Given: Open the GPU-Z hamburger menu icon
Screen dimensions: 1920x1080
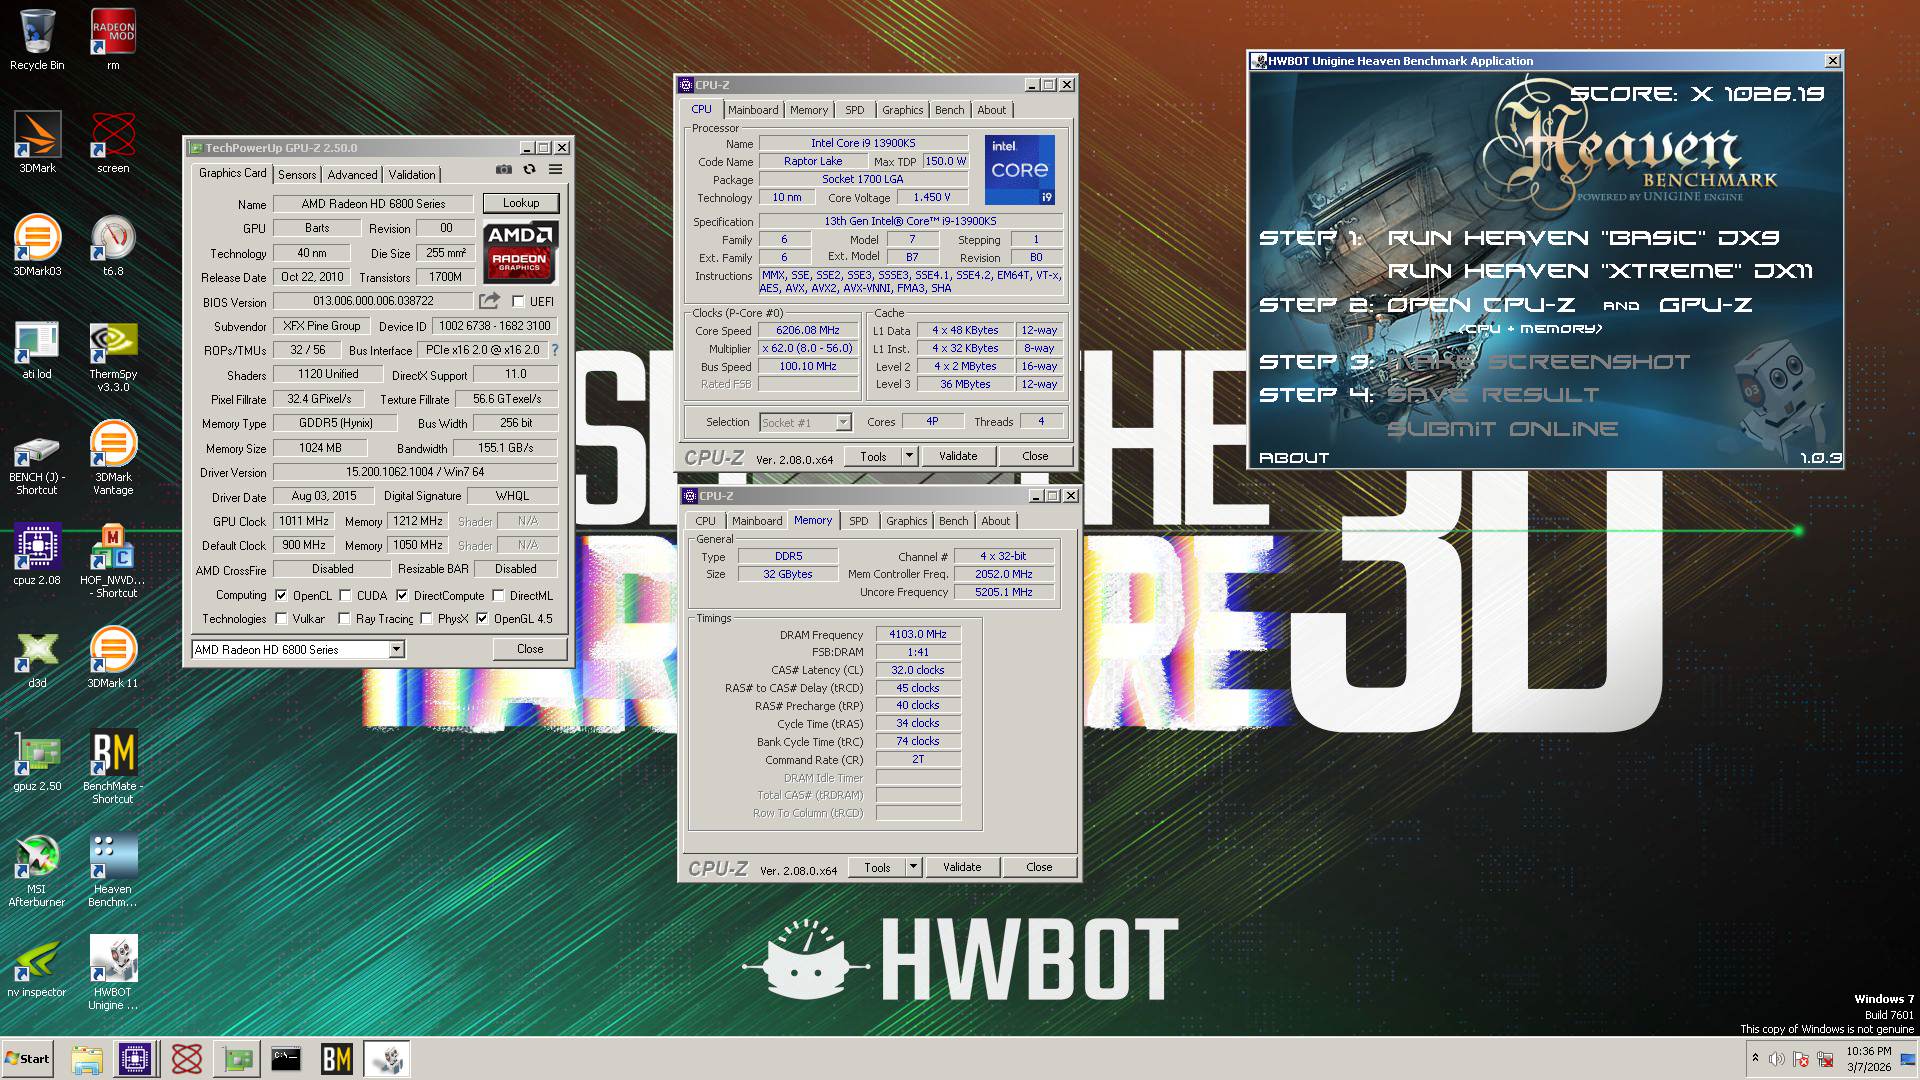Looking at the screenshot, I should pyautogui.click(x=555, y=170).
